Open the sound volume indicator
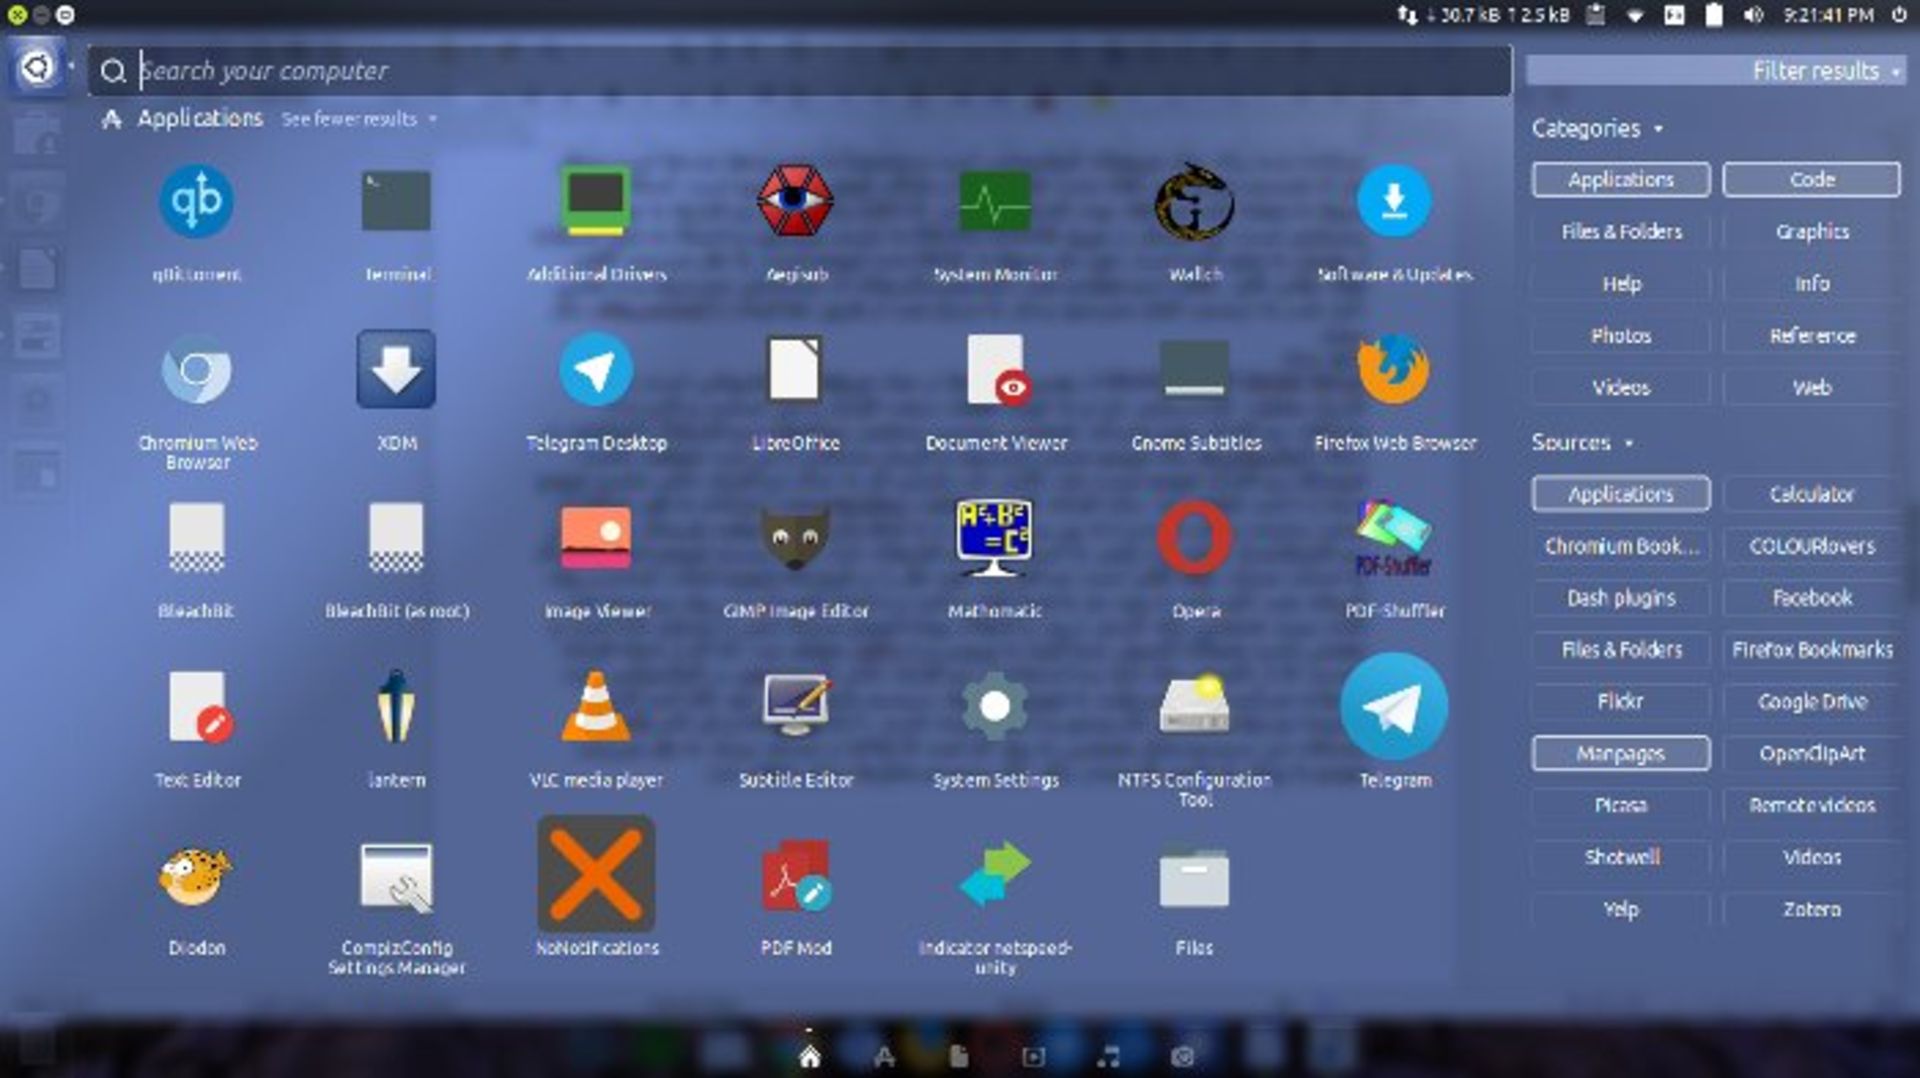The image size is (1920, 1078). point(1753,15)
